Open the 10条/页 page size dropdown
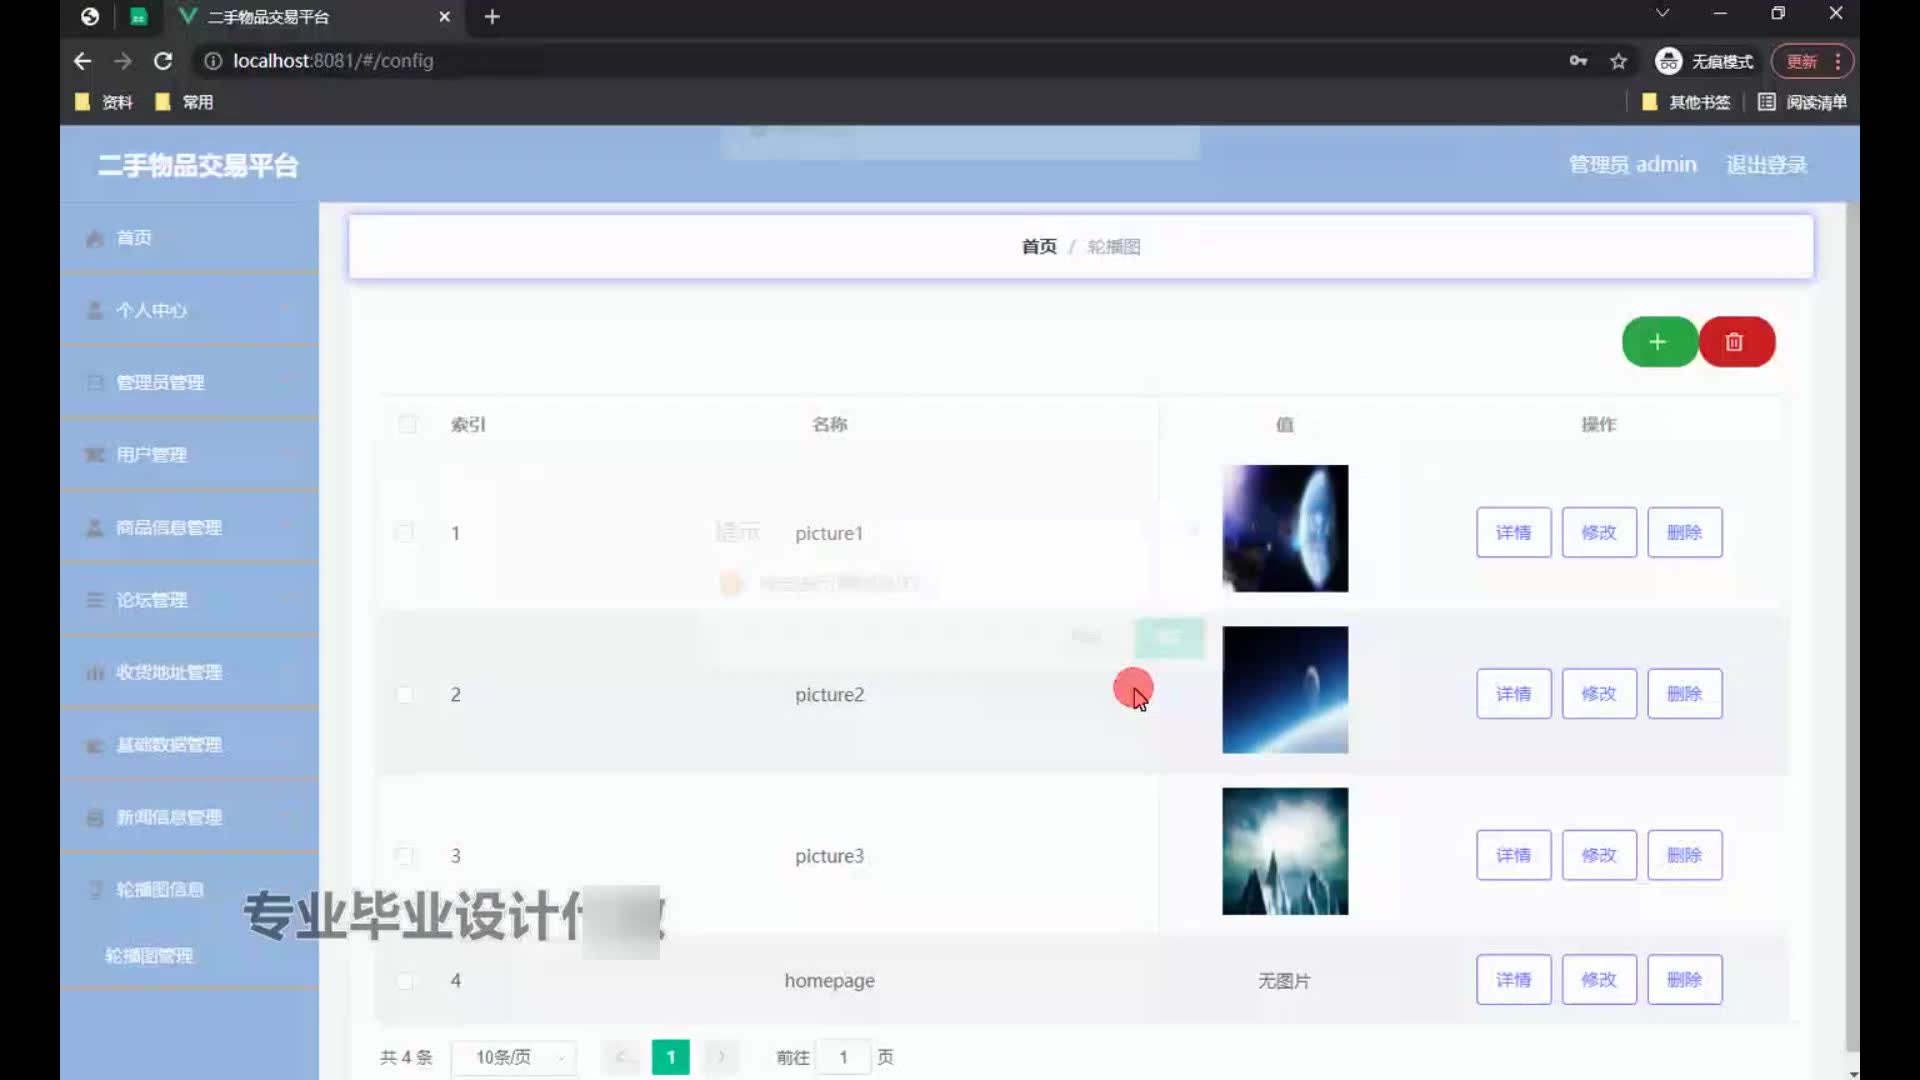The image size is (1920, 1080). click(514, 1057)
